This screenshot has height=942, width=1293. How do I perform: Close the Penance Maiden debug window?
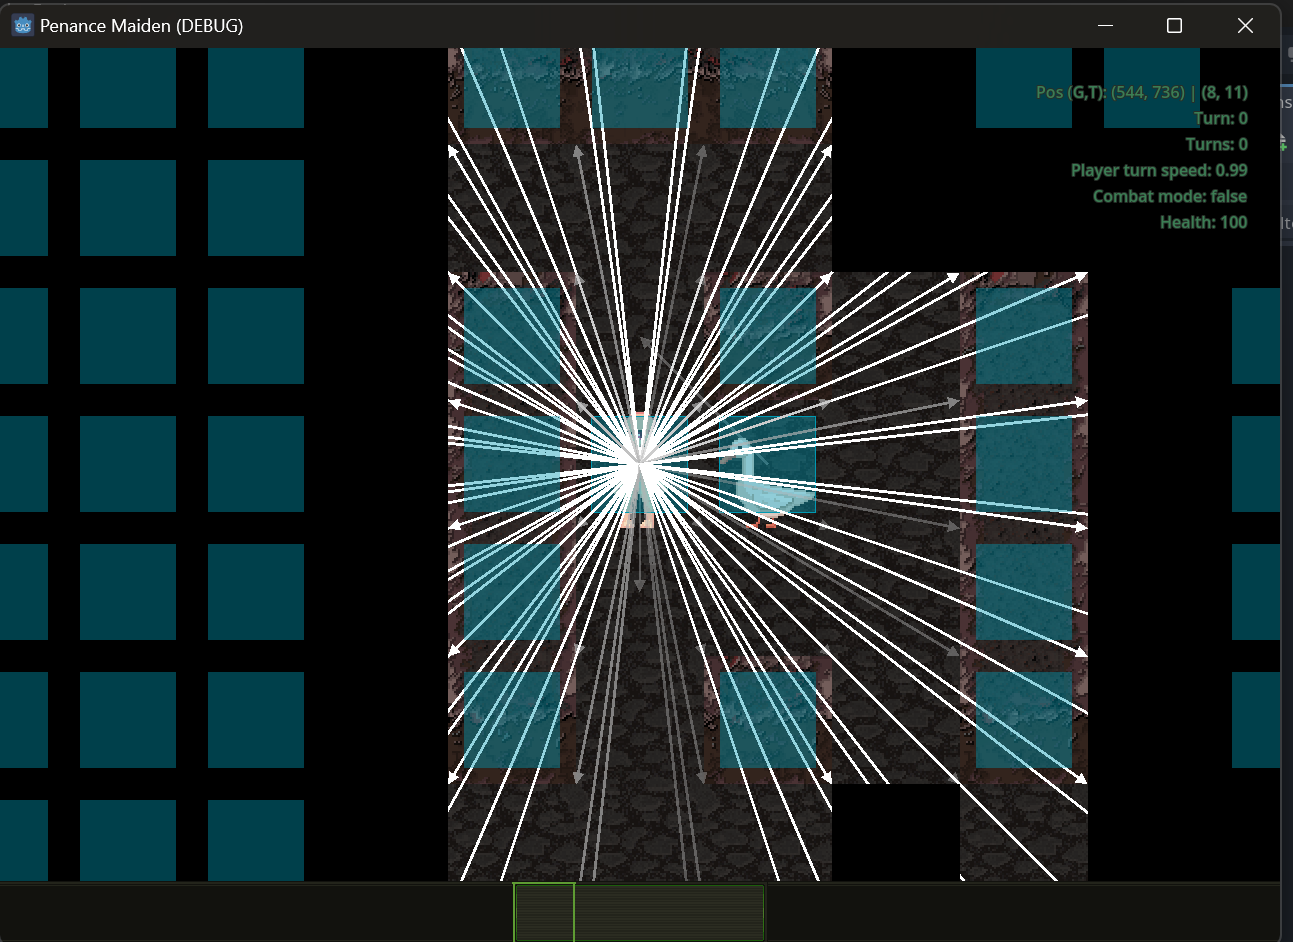point(1245,25)
